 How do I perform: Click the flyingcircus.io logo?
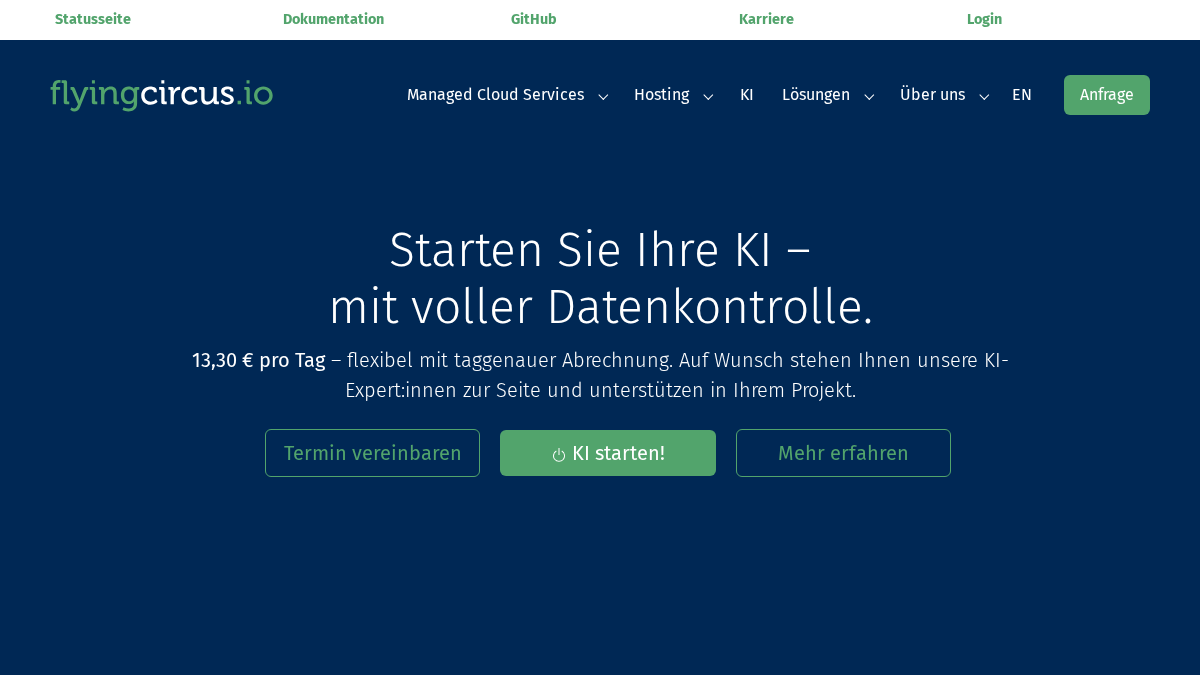[161, 95]
